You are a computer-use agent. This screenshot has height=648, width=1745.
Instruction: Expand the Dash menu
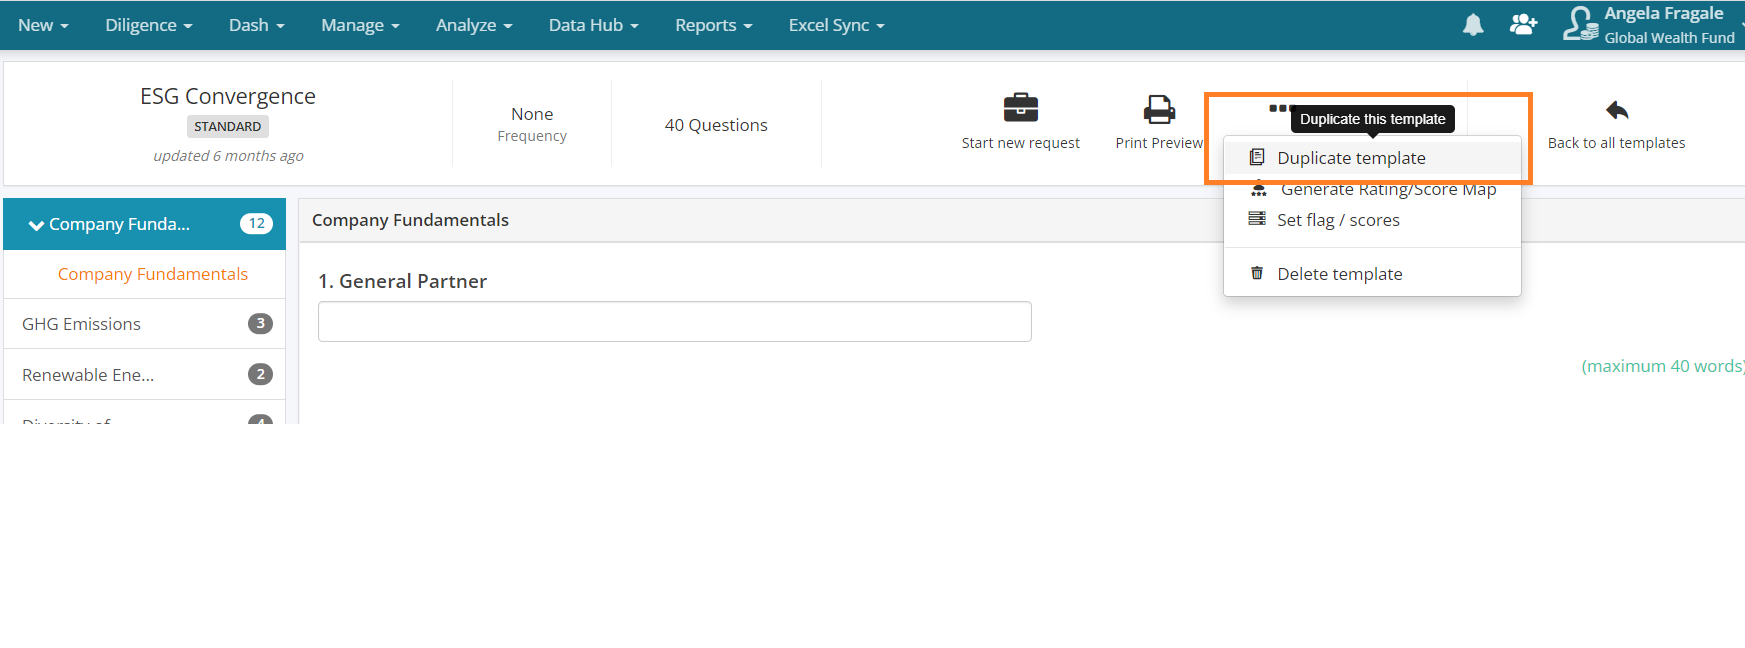tap(257, 25)
